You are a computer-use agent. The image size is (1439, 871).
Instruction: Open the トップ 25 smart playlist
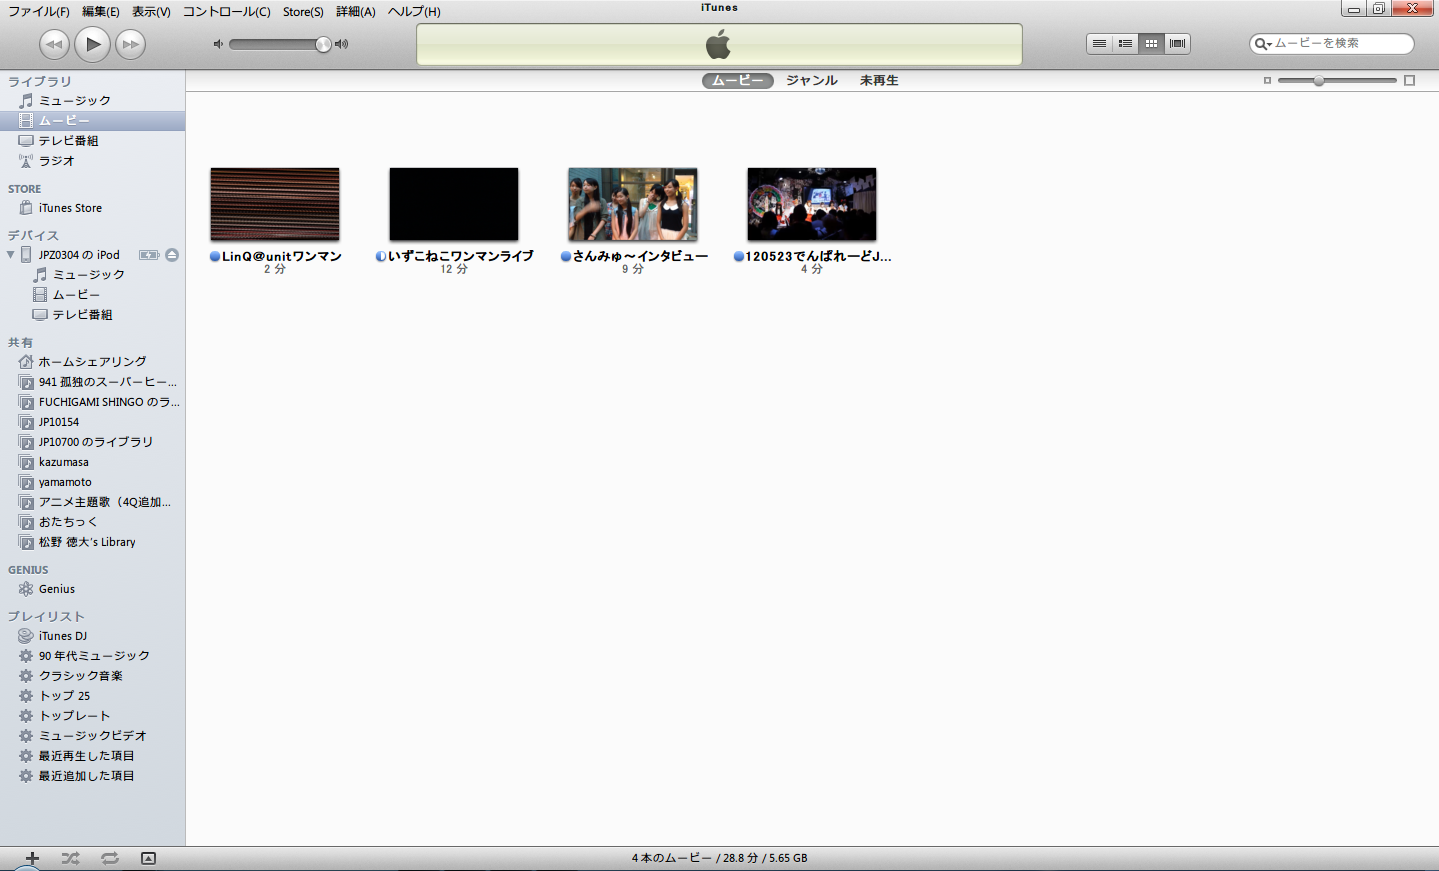(92, 696)
